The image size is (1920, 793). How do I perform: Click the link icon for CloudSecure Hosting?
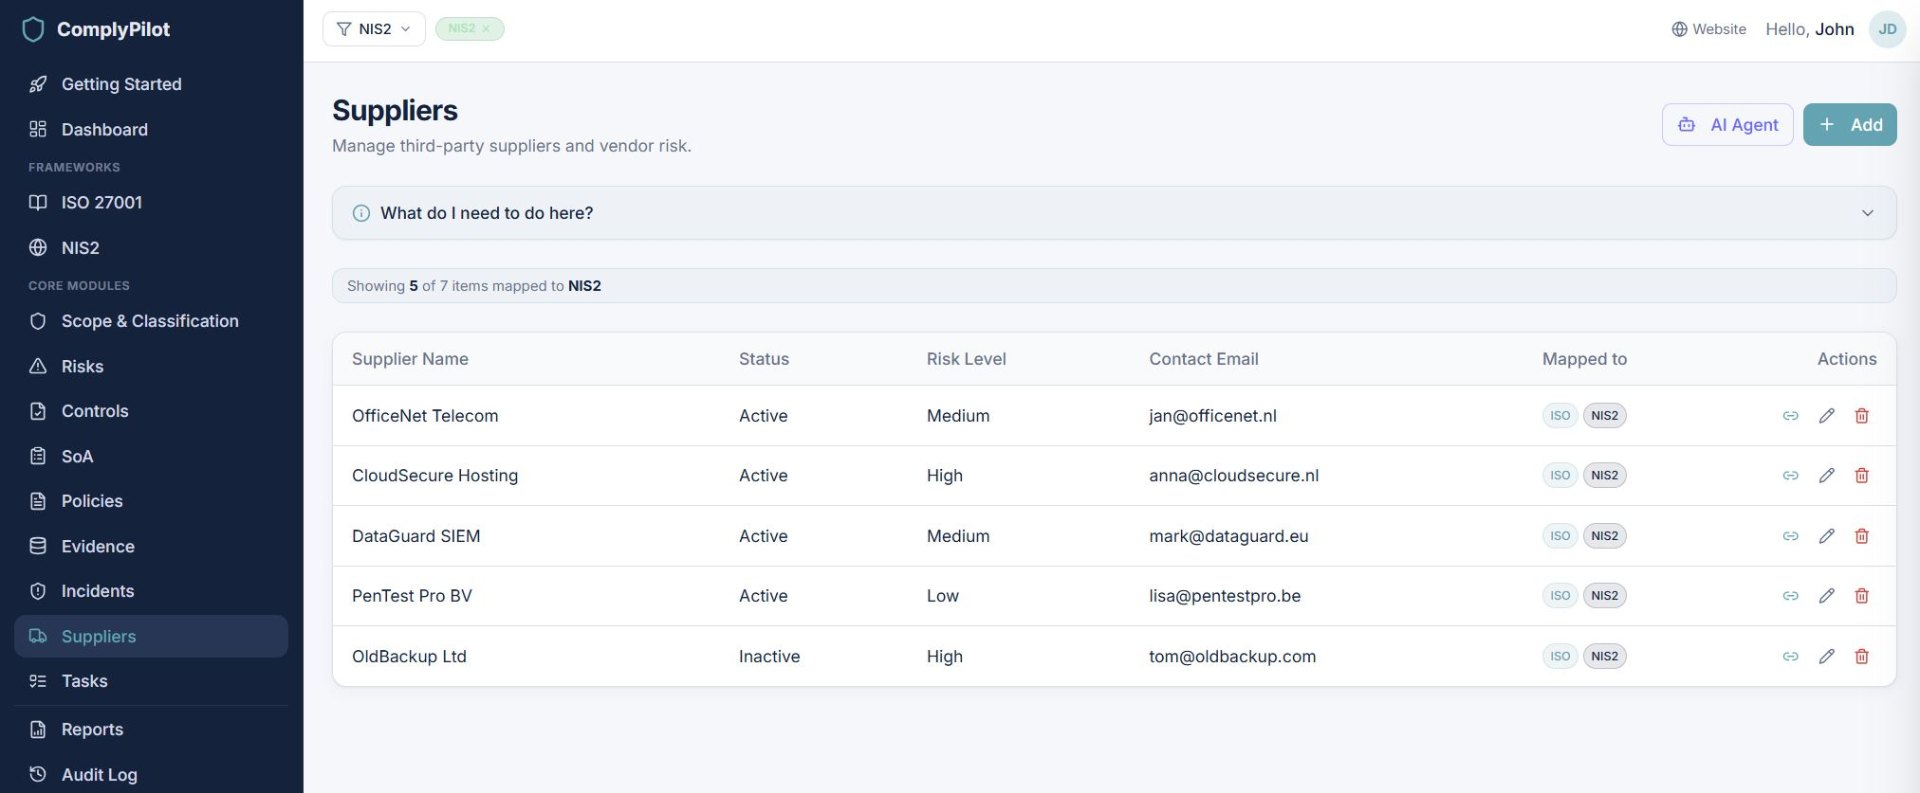(x=1790, y=476)
